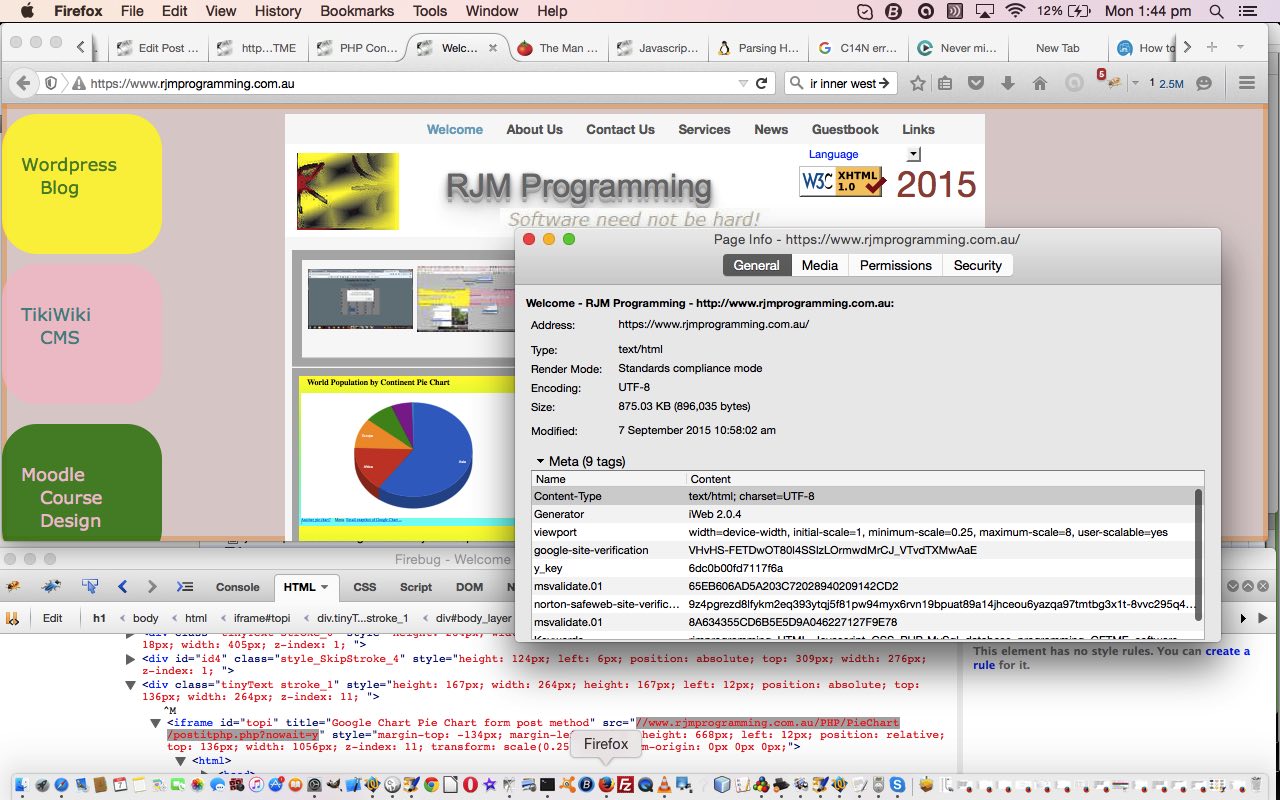Open Firebug's command line editor icon

click(185, 587)
